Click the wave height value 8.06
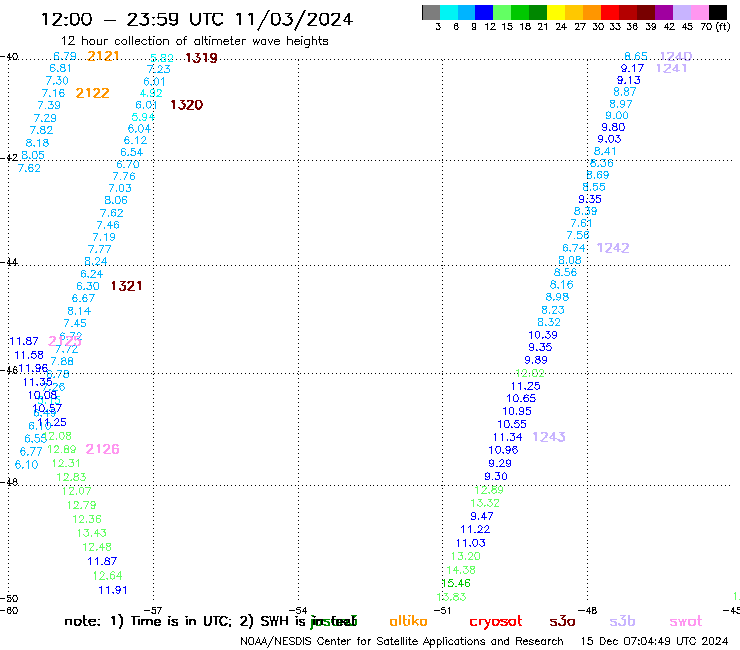This screenshot has width=740, height=650. [x=116, y=200]
